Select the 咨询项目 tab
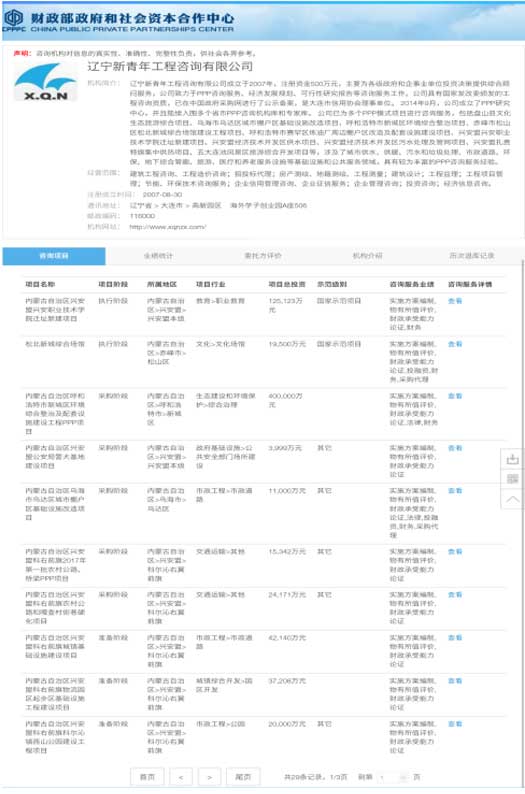525x794 pixels. click(54, 256)
